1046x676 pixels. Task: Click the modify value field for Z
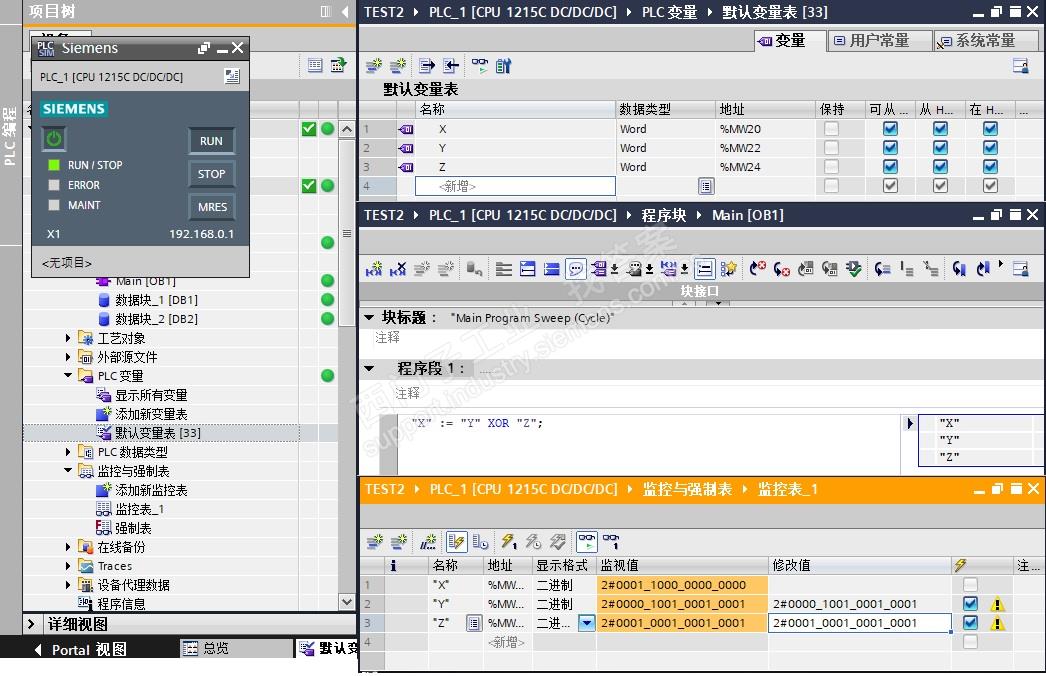(x=860, y=623)
